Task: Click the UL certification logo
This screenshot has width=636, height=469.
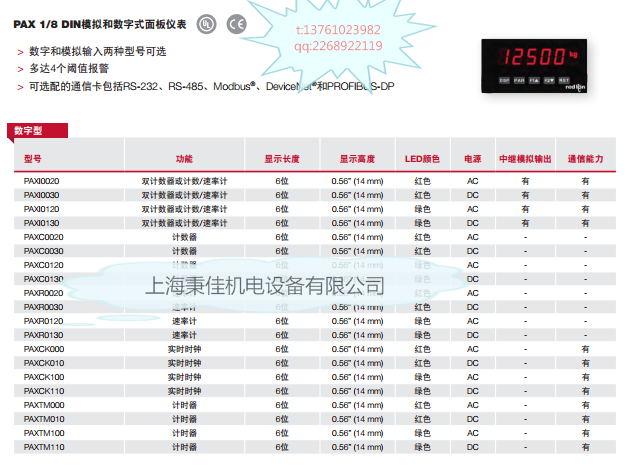Action: click(x=206, y=24)
